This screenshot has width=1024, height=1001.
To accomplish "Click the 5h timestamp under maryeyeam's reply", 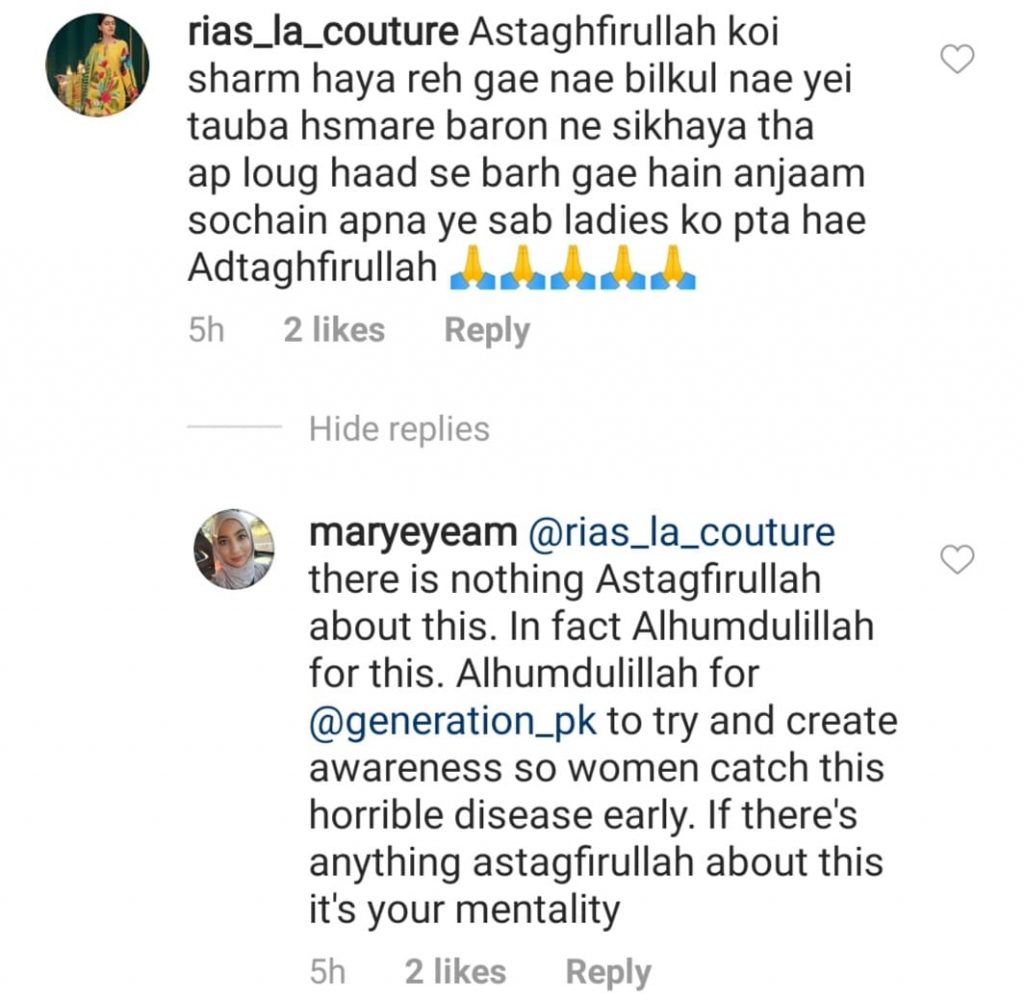I will tap(328, 972).
